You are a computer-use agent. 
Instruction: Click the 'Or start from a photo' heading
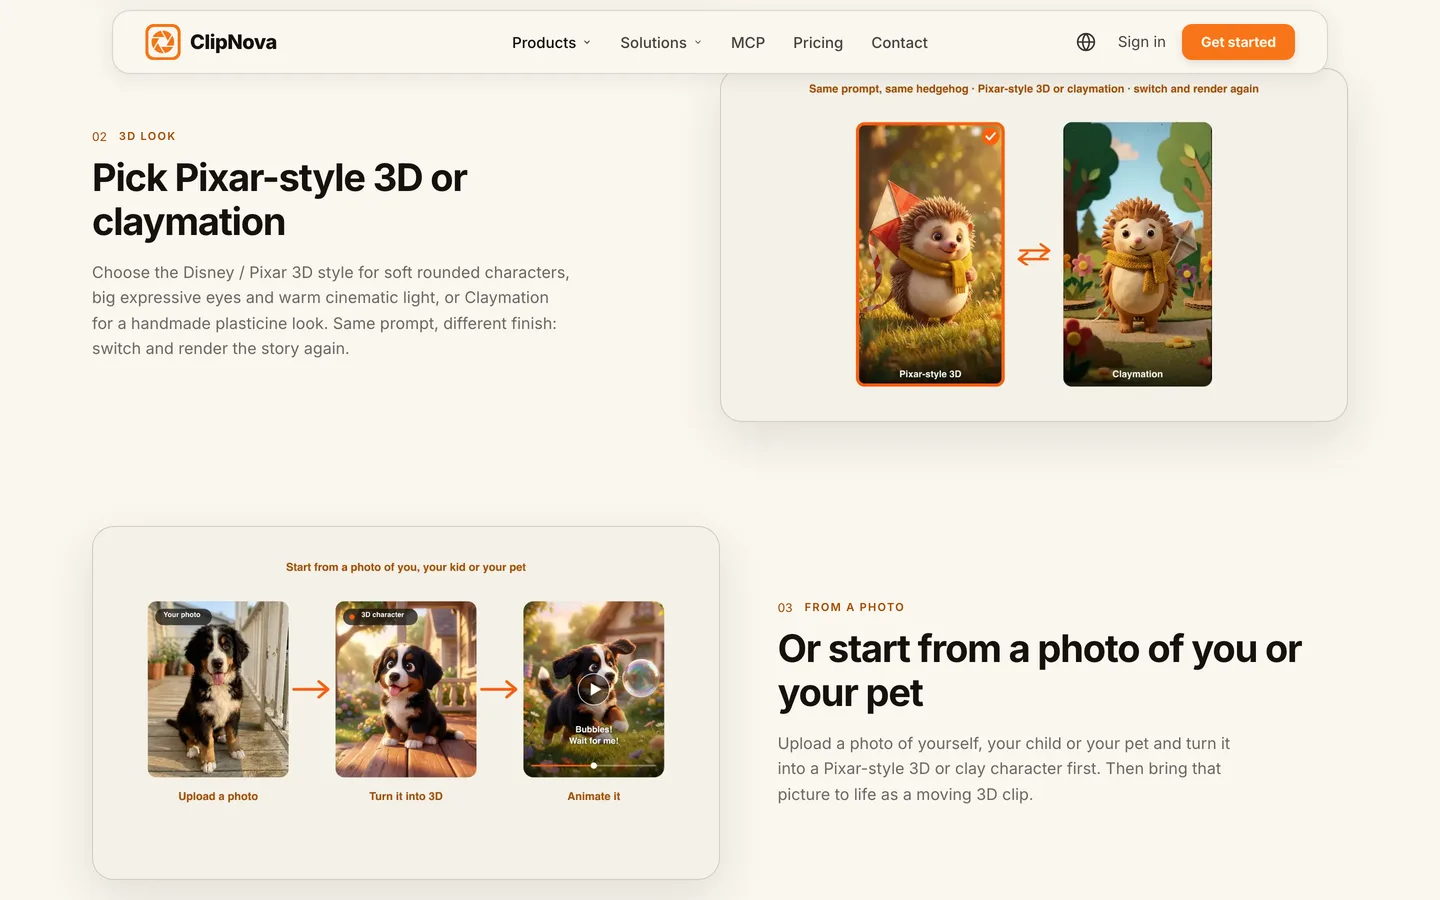click(1040, 671)
